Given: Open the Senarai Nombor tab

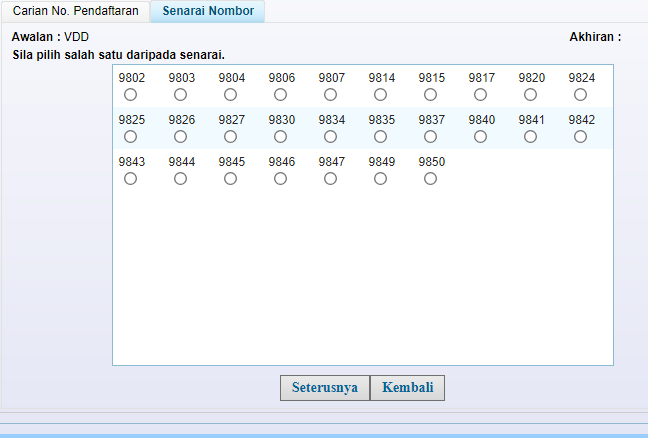Looking at the screenshot, I should (x=208, y=11).
